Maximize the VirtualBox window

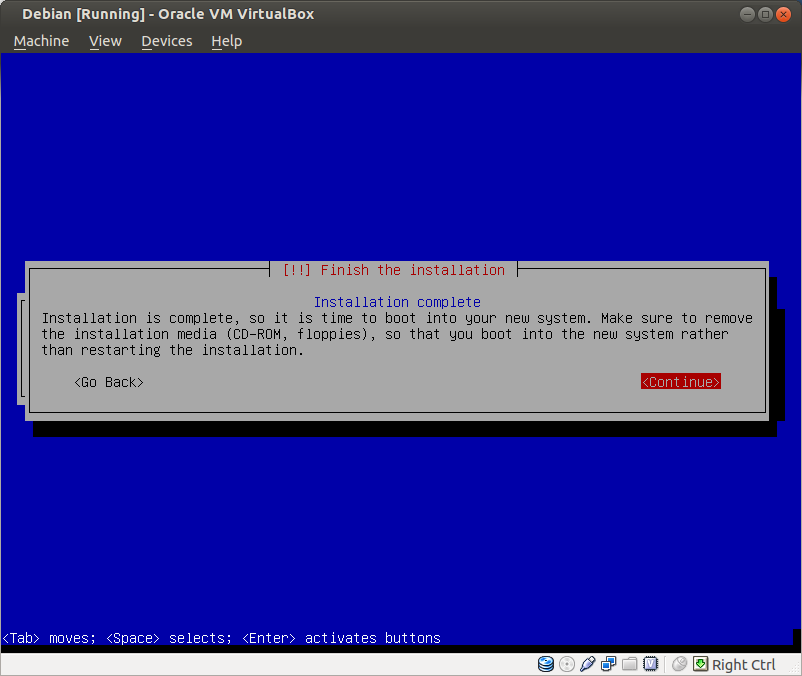click(x=765, y=14)
